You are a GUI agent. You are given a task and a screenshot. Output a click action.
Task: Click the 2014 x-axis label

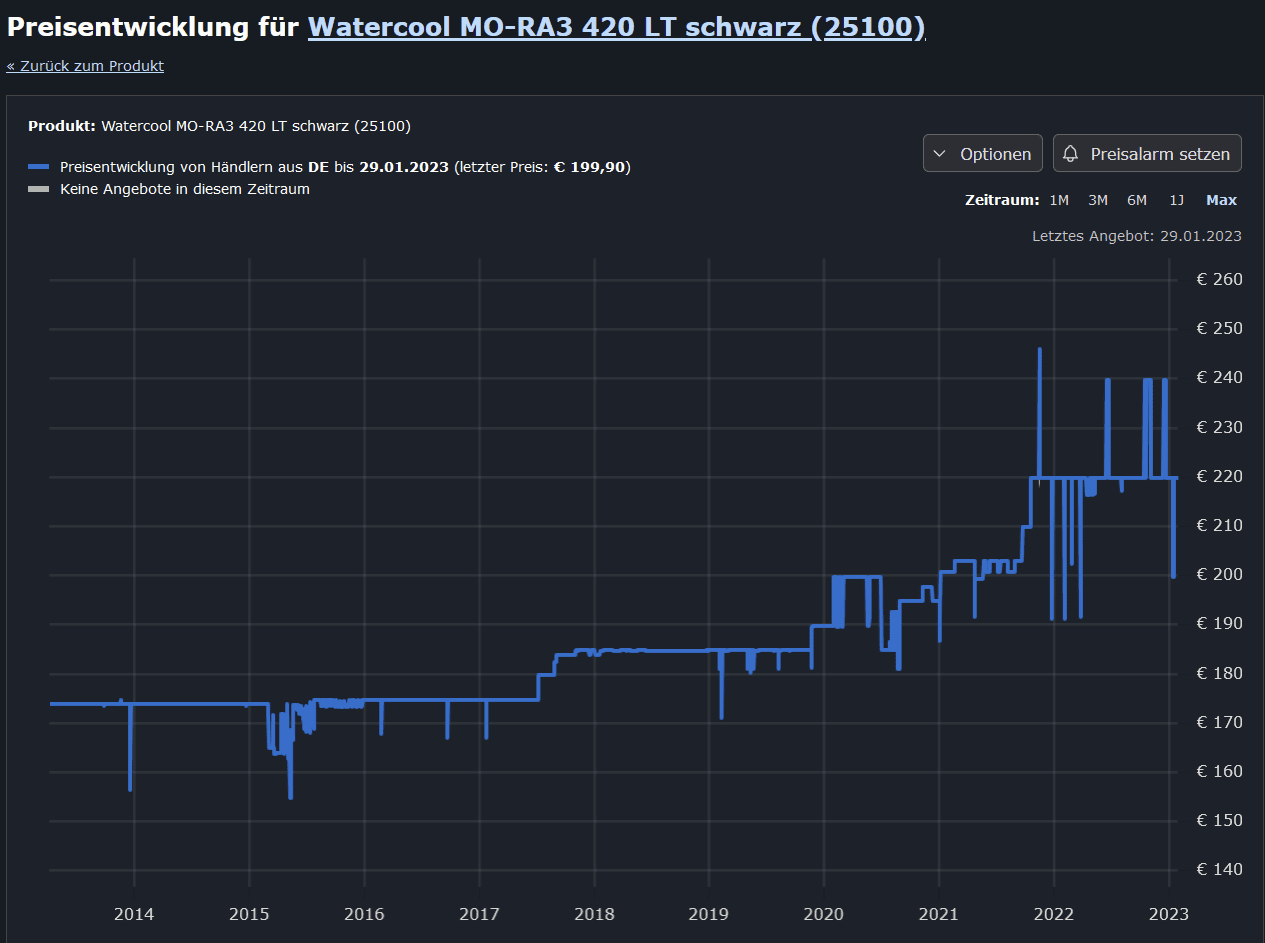[134, 914]
